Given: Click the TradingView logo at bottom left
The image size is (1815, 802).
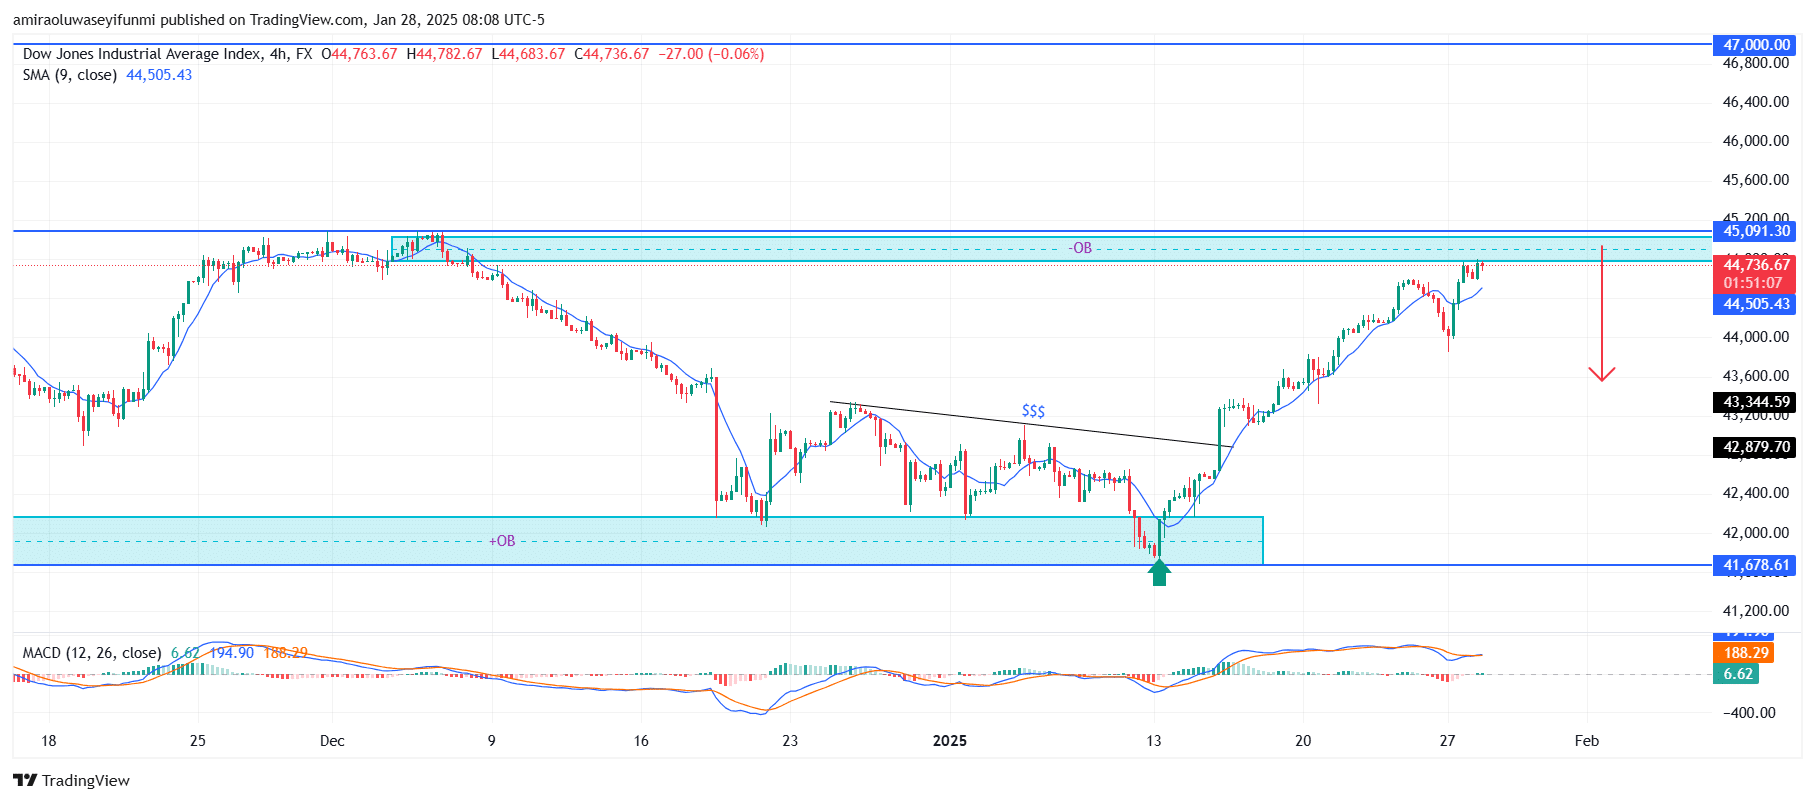Looking at the screenshot, I should click(71, 780).
